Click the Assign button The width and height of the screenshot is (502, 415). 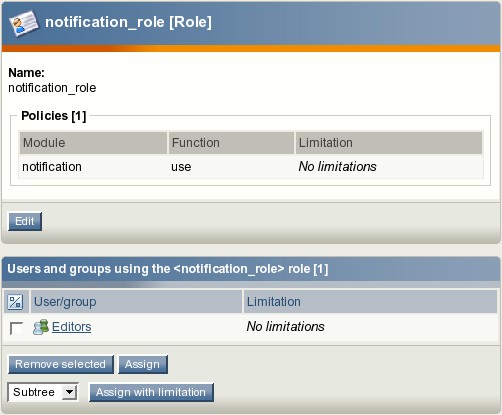point(143,364)
